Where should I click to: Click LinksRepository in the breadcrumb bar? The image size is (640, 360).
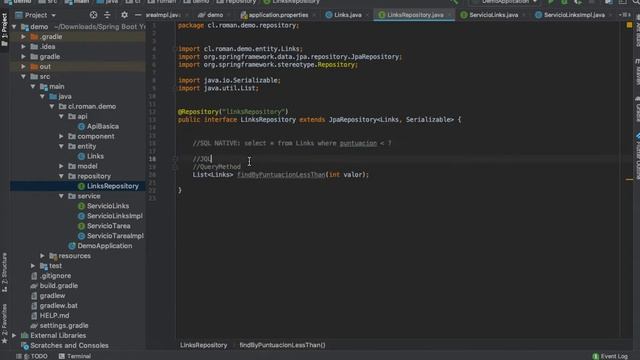pos(204,345)
